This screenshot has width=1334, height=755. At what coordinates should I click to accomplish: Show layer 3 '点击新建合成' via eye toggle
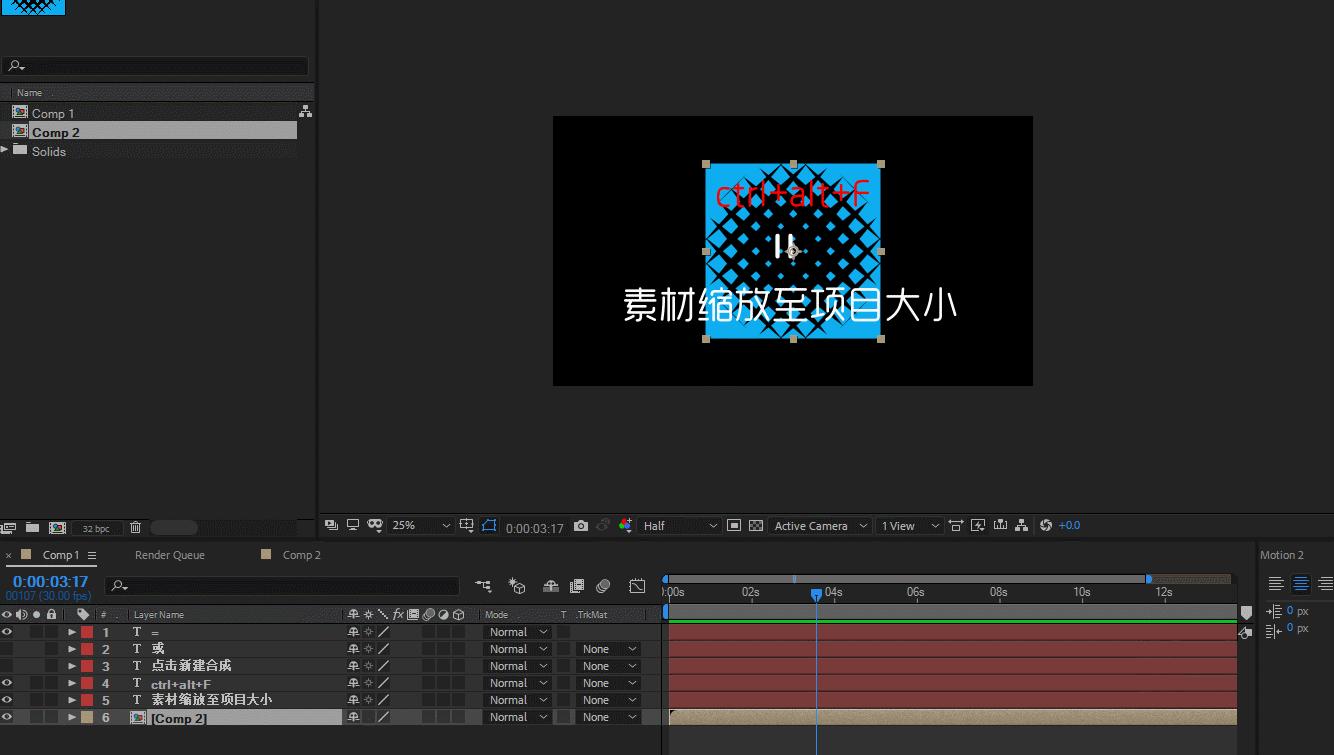[7, 666]
